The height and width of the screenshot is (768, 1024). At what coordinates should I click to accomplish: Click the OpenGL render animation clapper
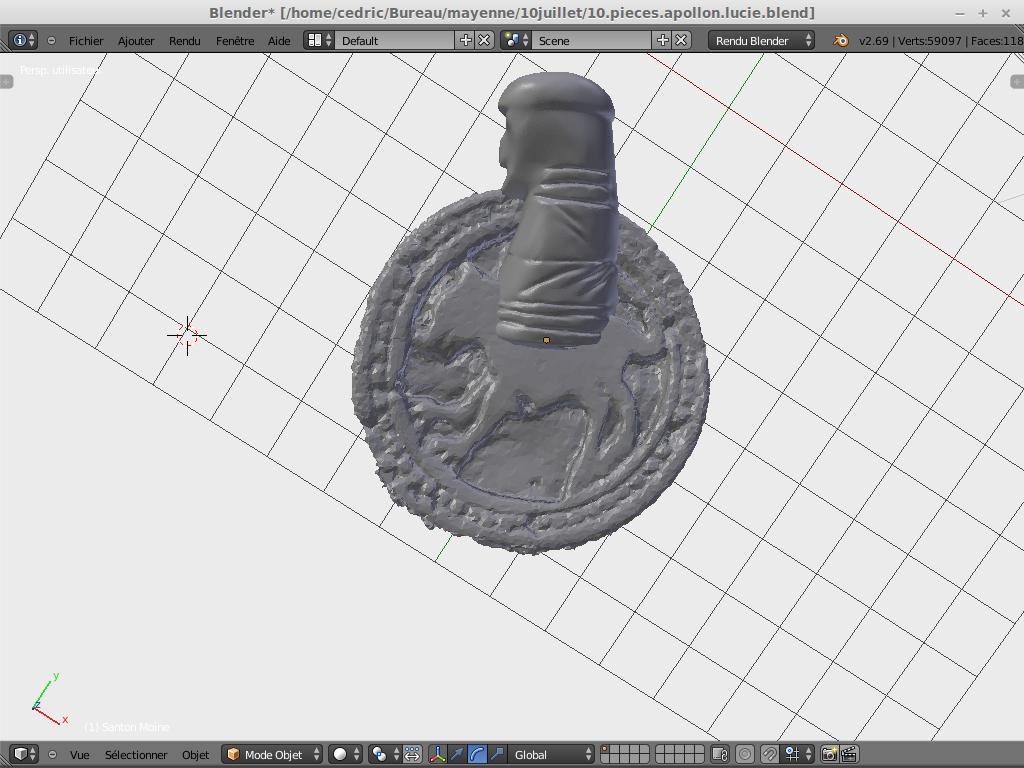[849, 754]
